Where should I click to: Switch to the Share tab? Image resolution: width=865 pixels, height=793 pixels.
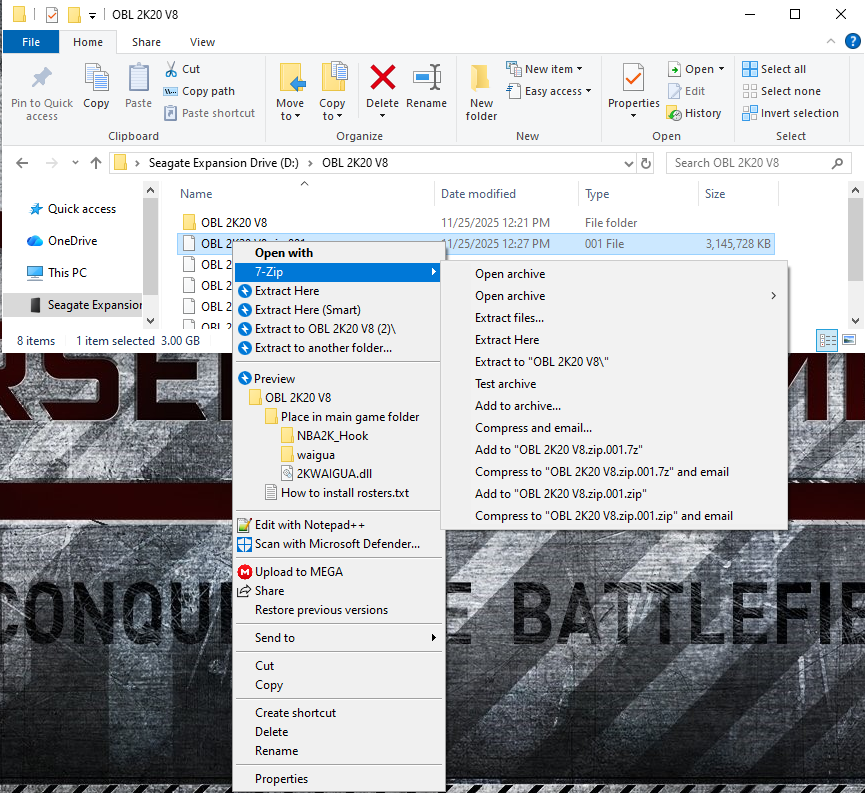tap(146, 42)
